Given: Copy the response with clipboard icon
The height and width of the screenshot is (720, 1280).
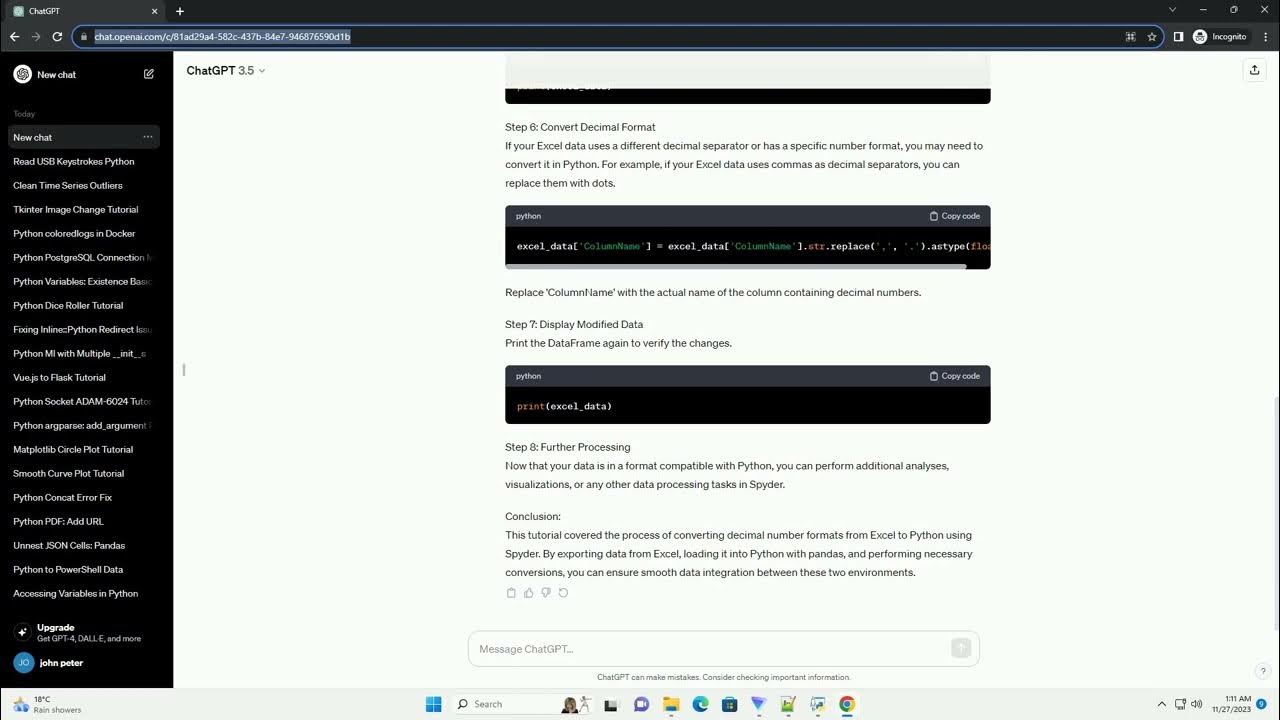Looking at the screenshot, I should [511, 593].
